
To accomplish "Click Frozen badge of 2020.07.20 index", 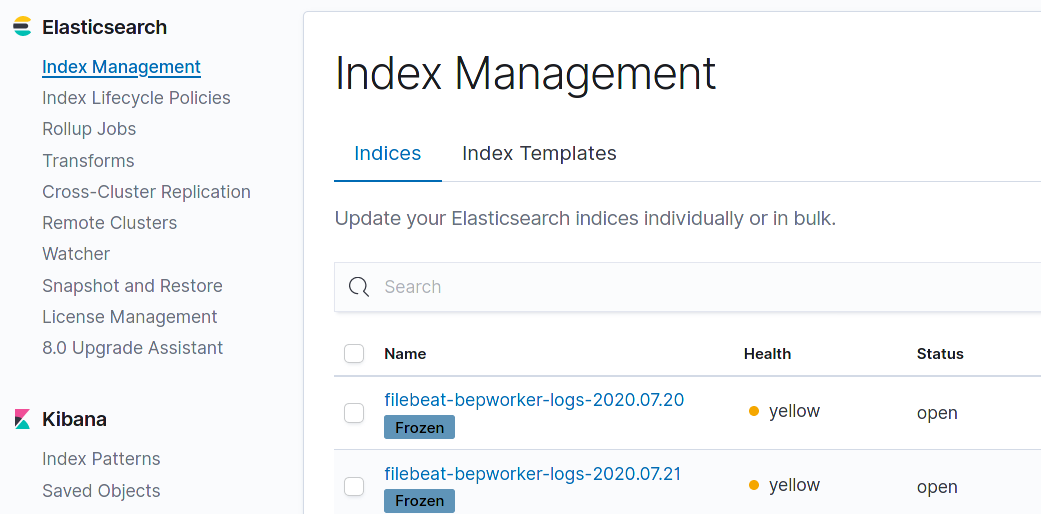I will coord(420,428).
